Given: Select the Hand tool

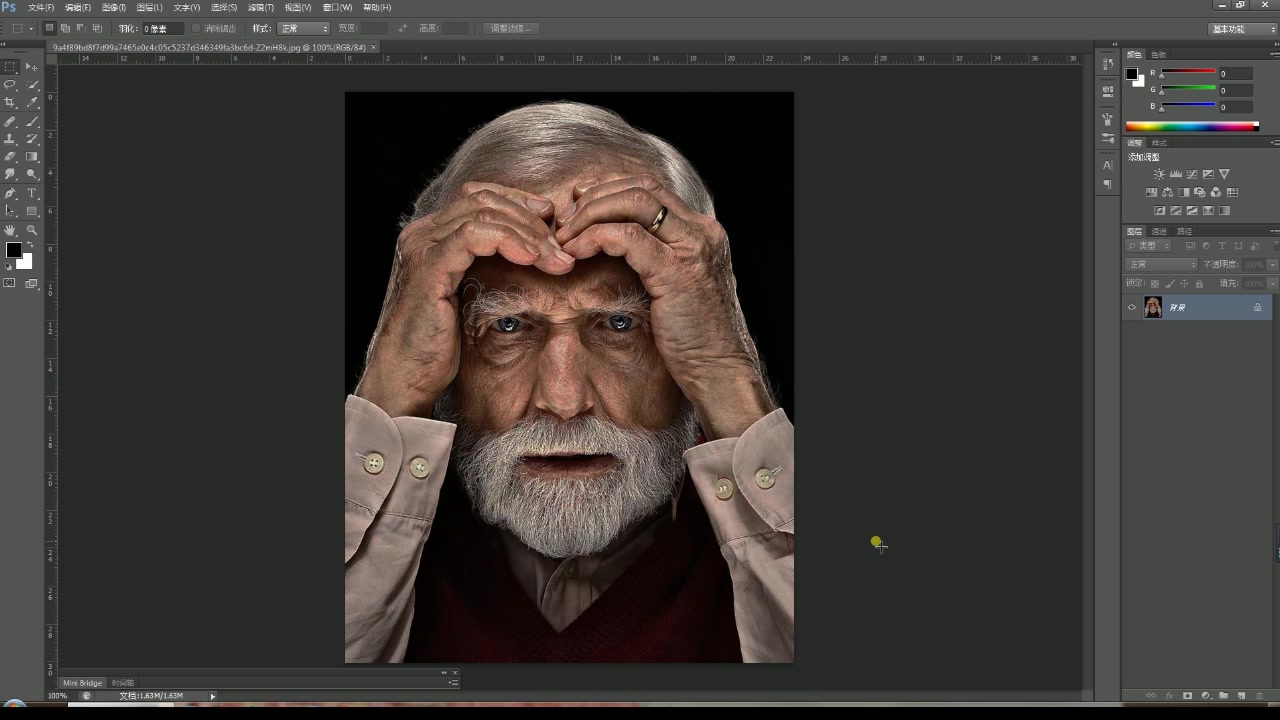Looking at the screenshot, I should click(x=10, y=230).
